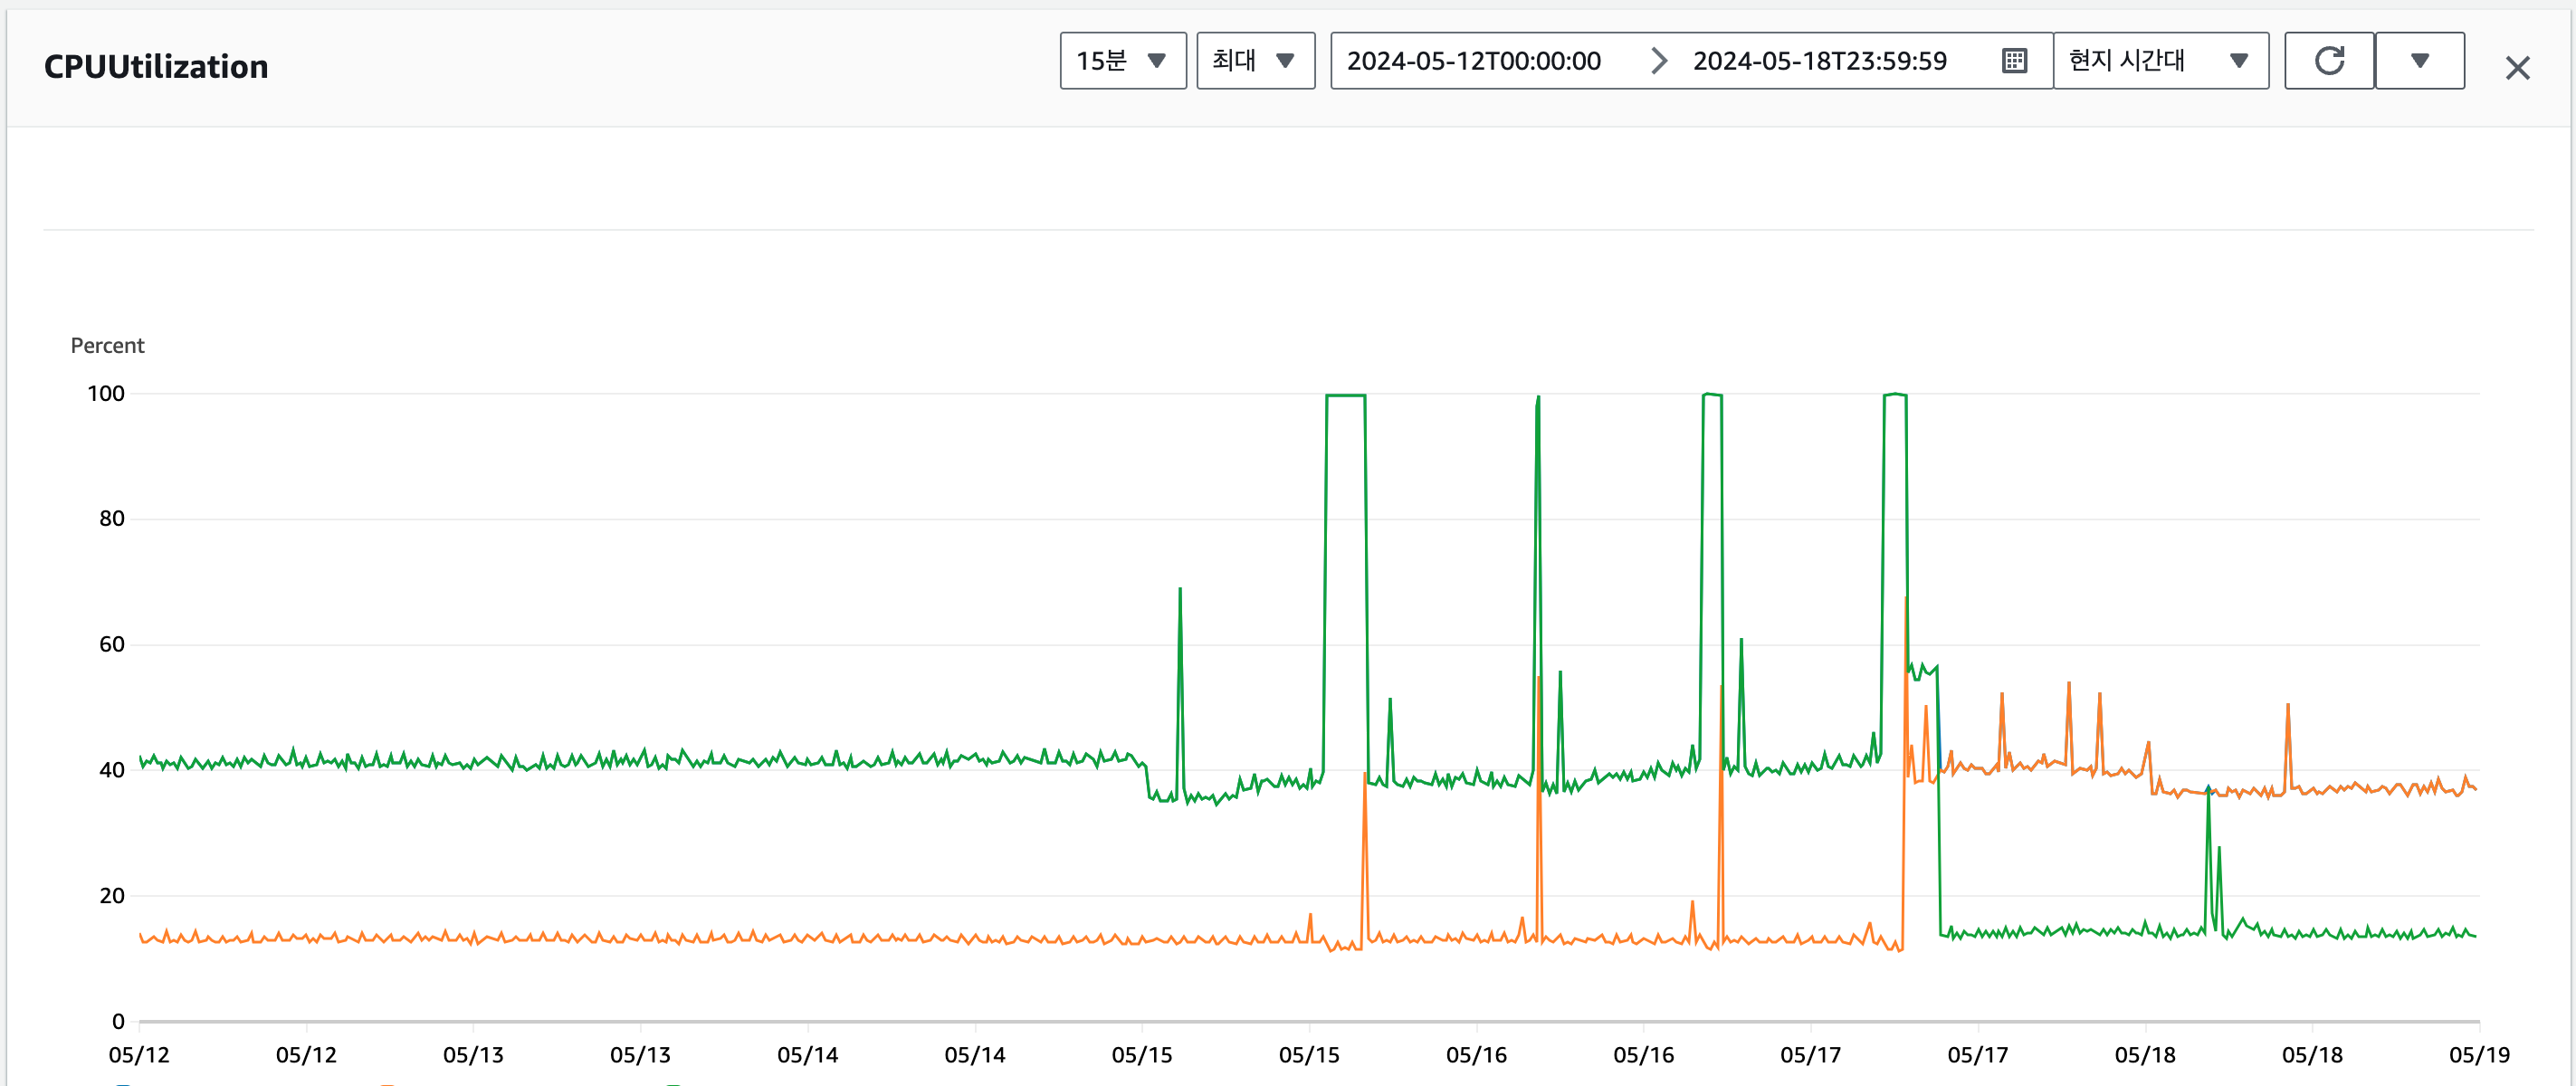Click the 60 value on the y-axis
The image size is (2576, 1086).
click(x=111, y=645)
